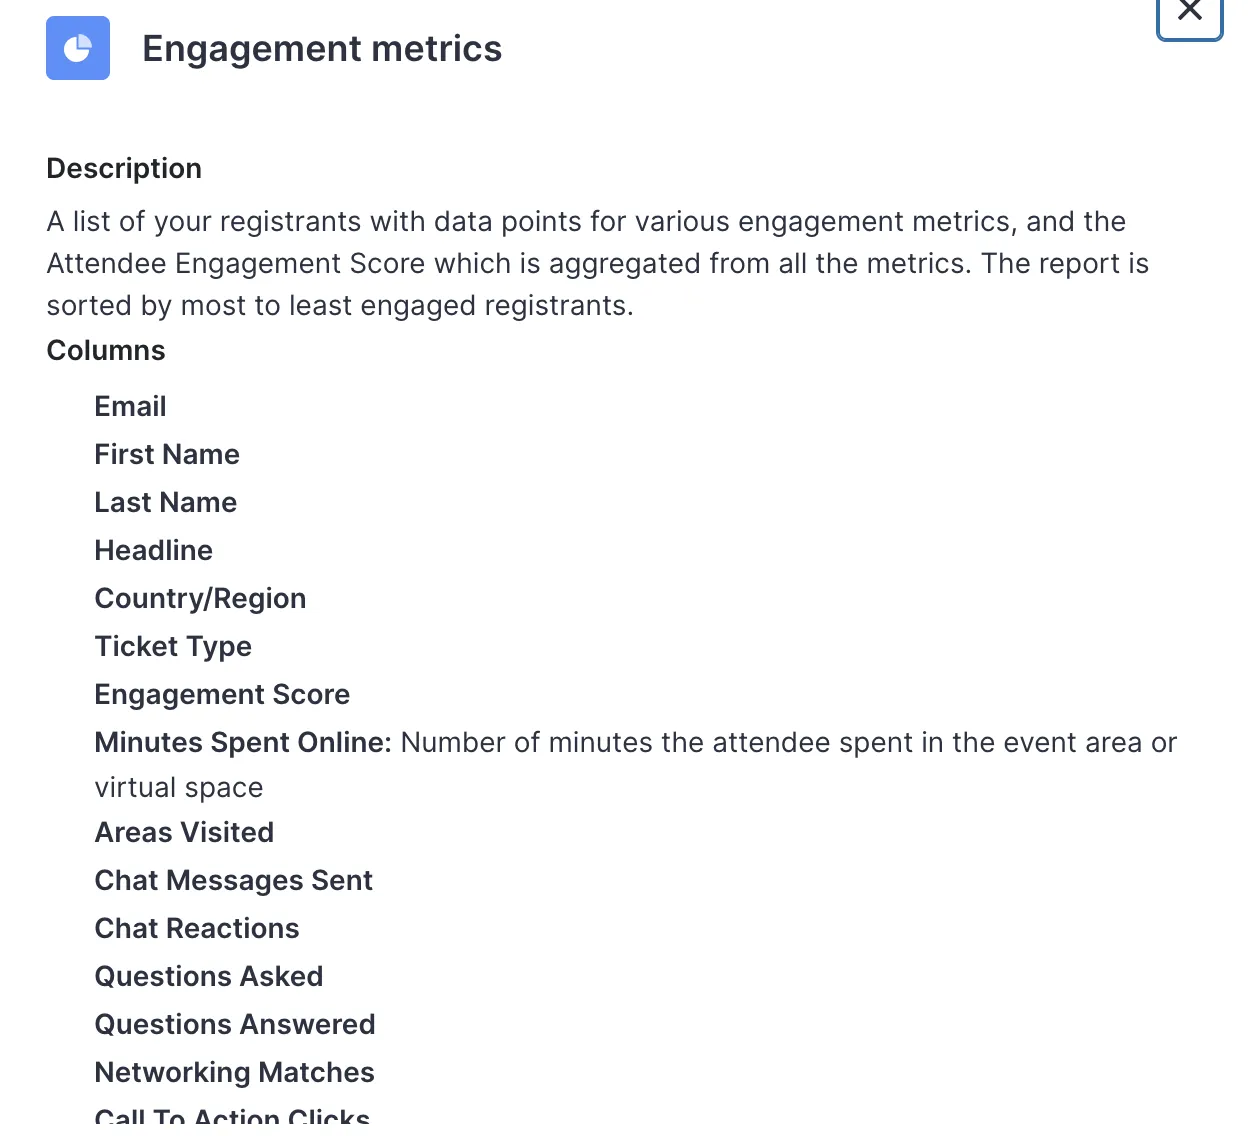Click the Questions Answered column entry

pos(235,1024)
